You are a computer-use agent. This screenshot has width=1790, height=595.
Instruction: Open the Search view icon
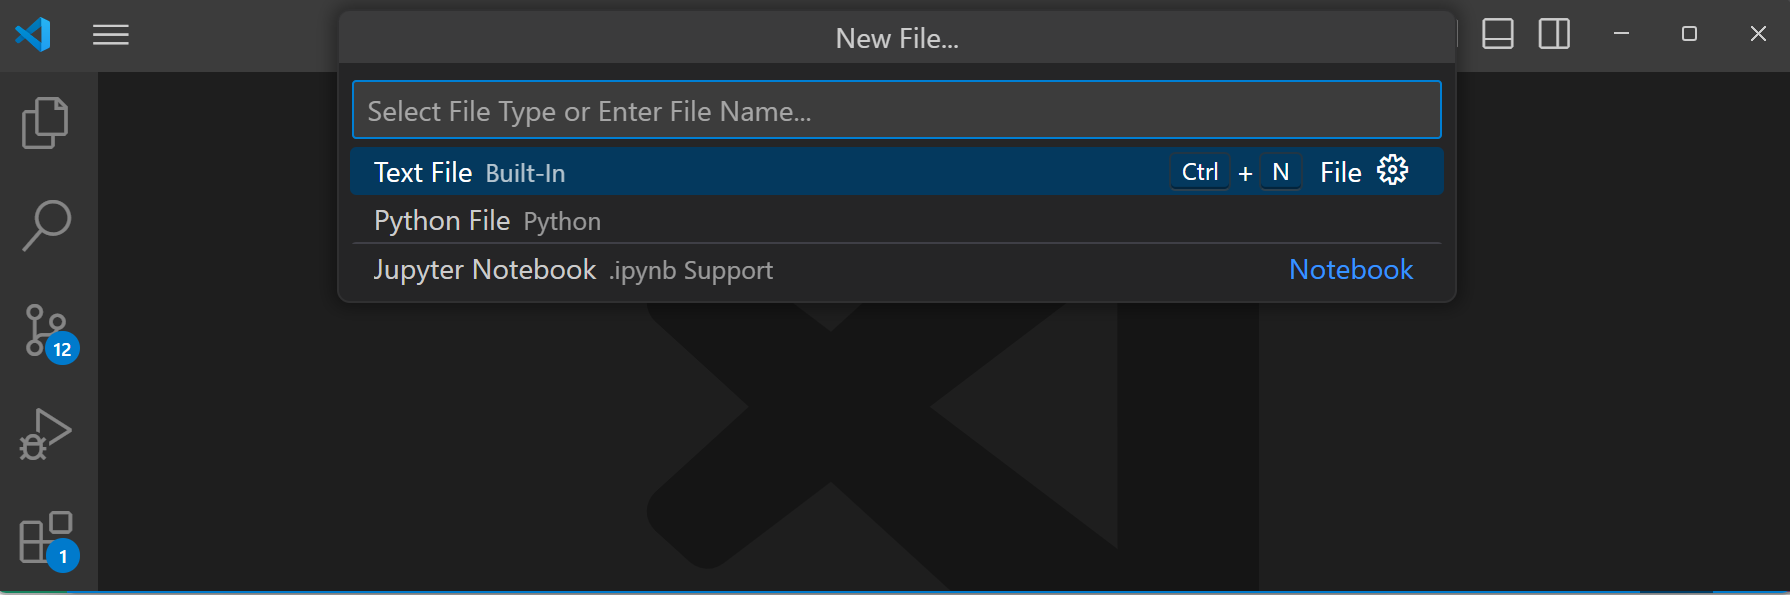(x=46, y=225)
